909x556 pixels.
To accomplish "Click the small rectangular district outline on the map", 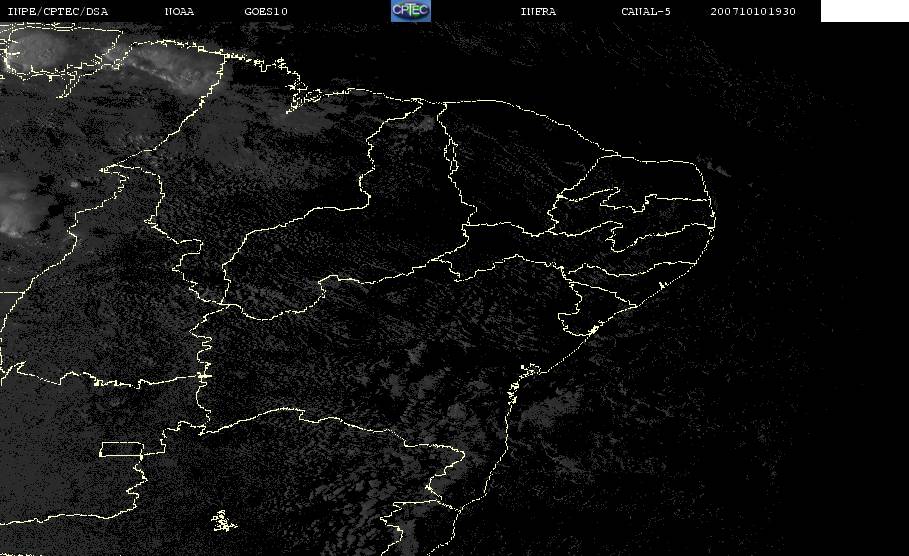I will point(122,449).
